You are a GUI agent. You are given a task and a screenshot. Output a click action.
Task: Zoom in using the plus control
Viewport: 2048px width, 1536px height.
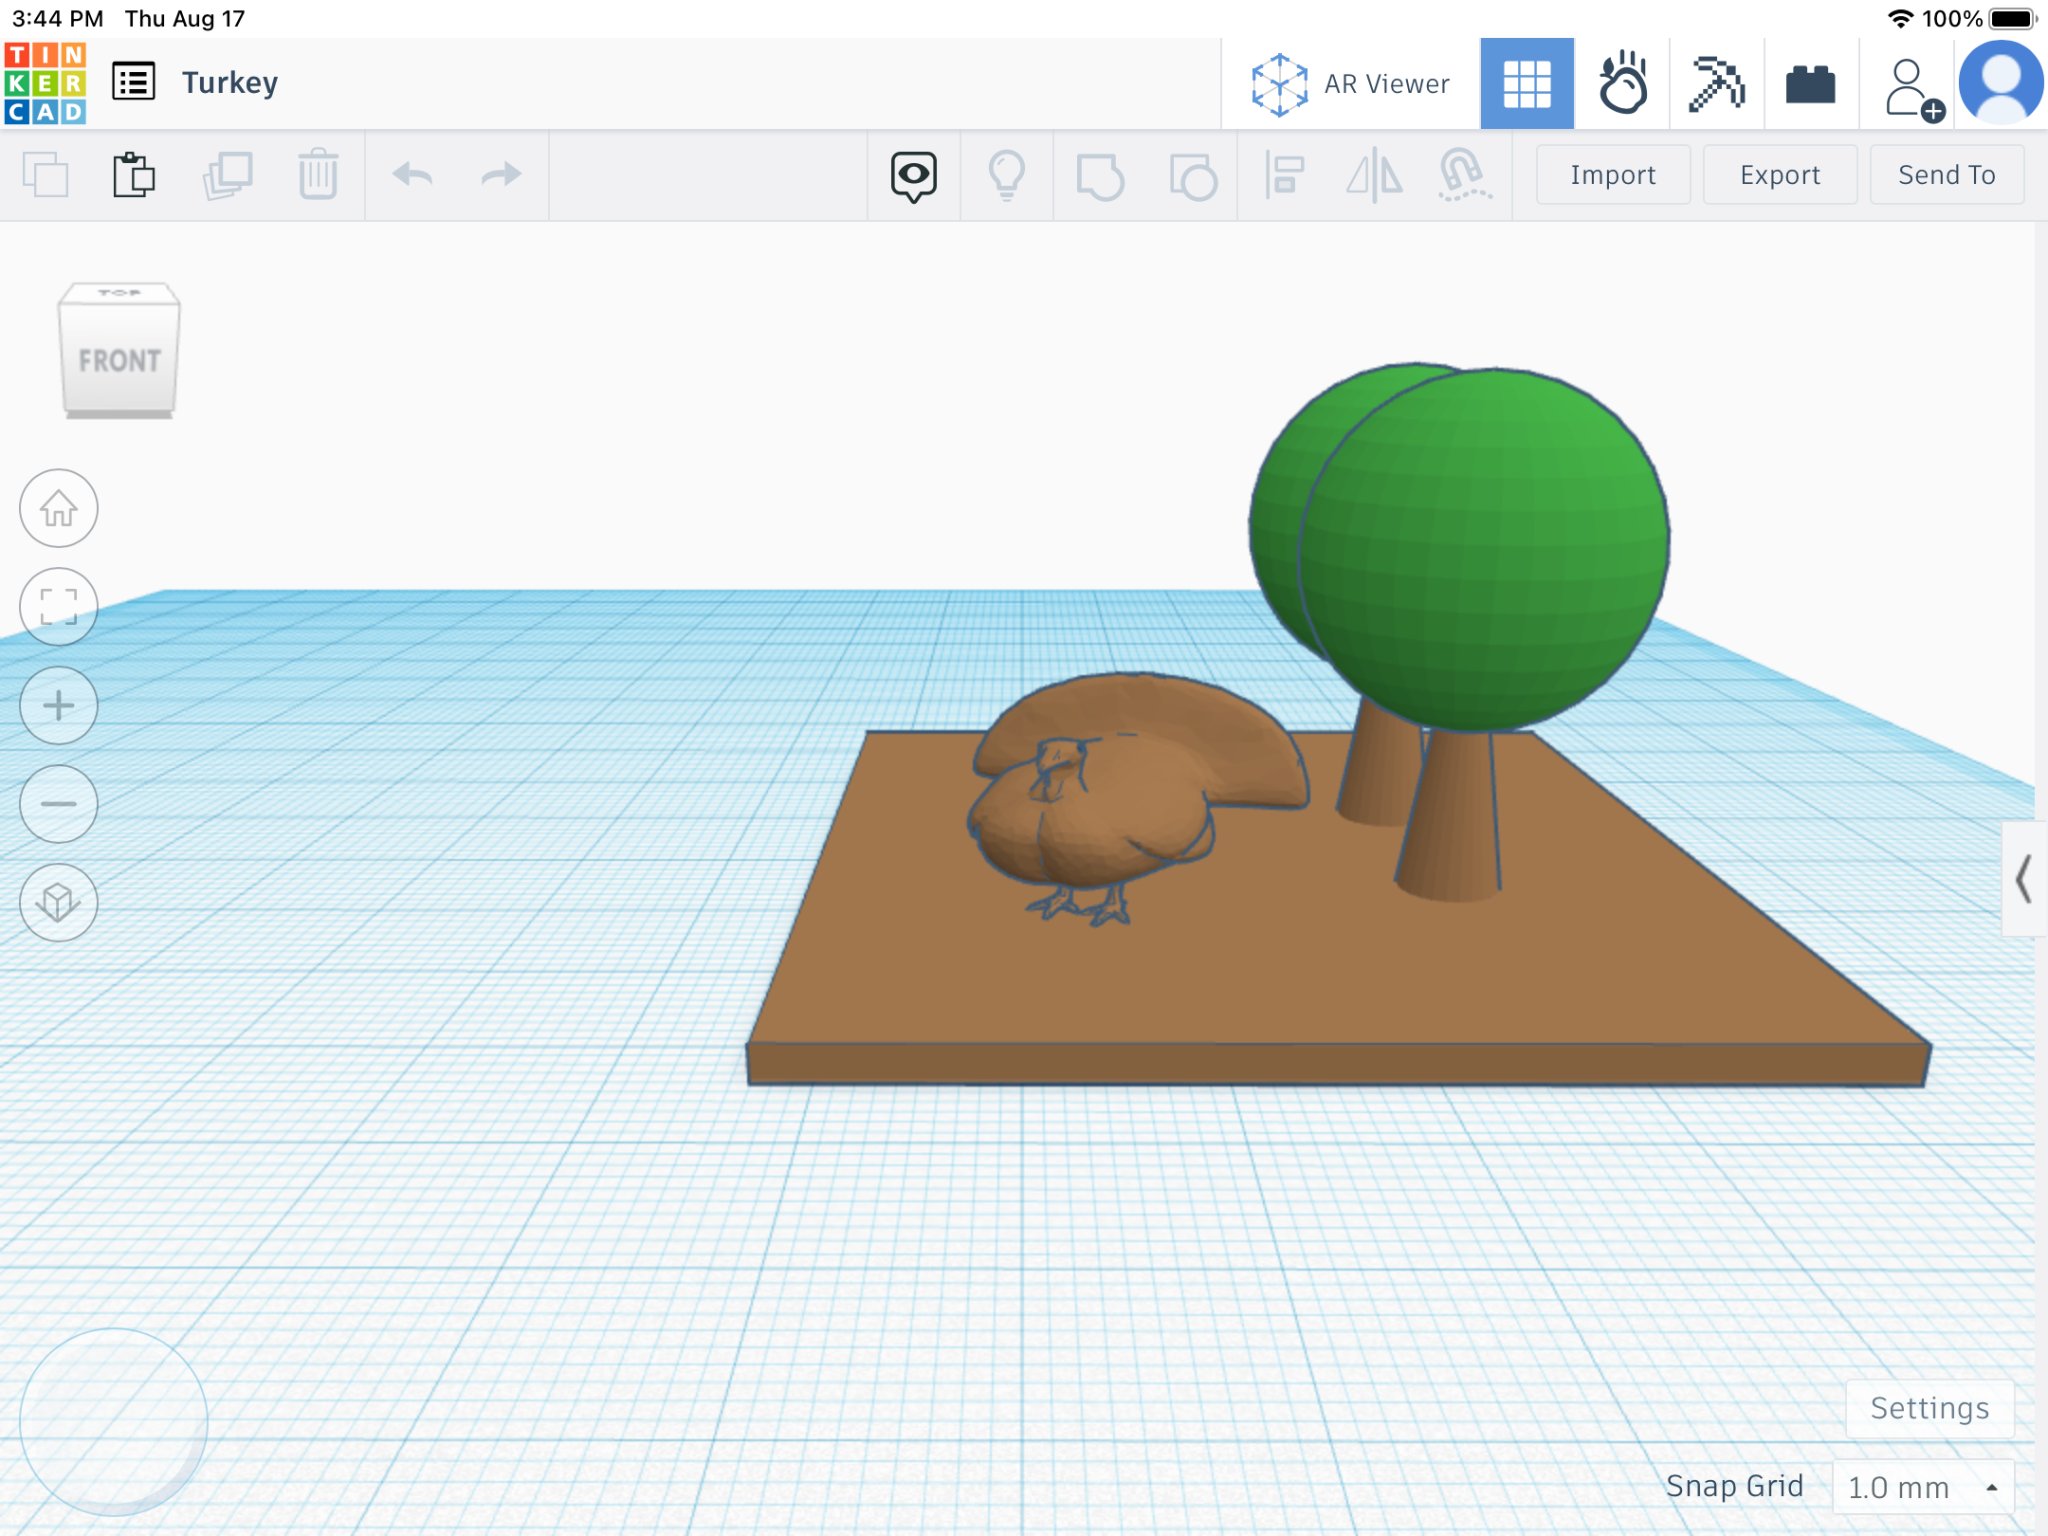(x=58, y=705)
